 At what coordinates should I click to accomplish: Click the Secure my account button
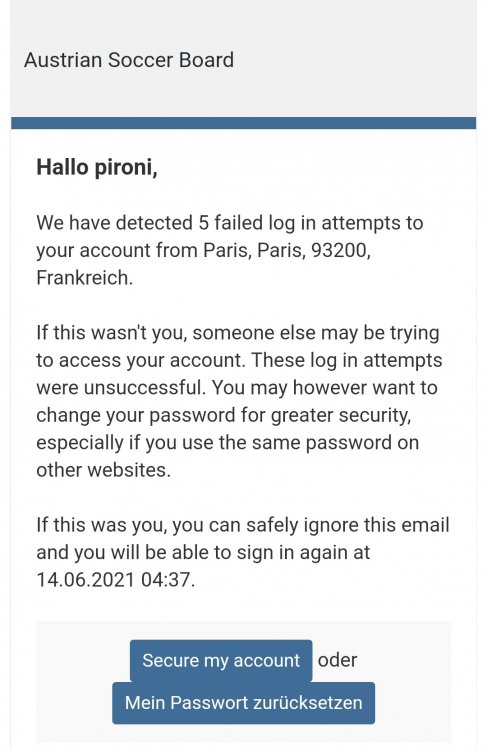[221, 661]
